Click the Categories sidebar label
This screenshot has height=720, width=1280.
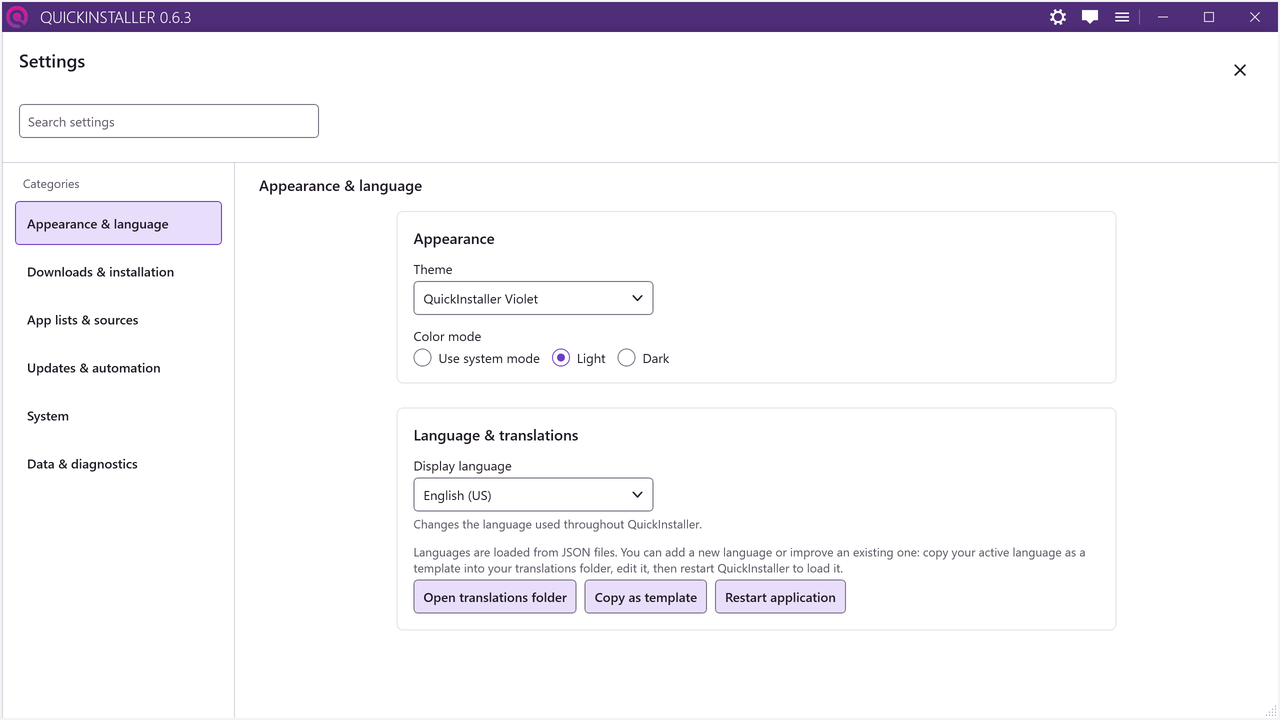(51, 184)
